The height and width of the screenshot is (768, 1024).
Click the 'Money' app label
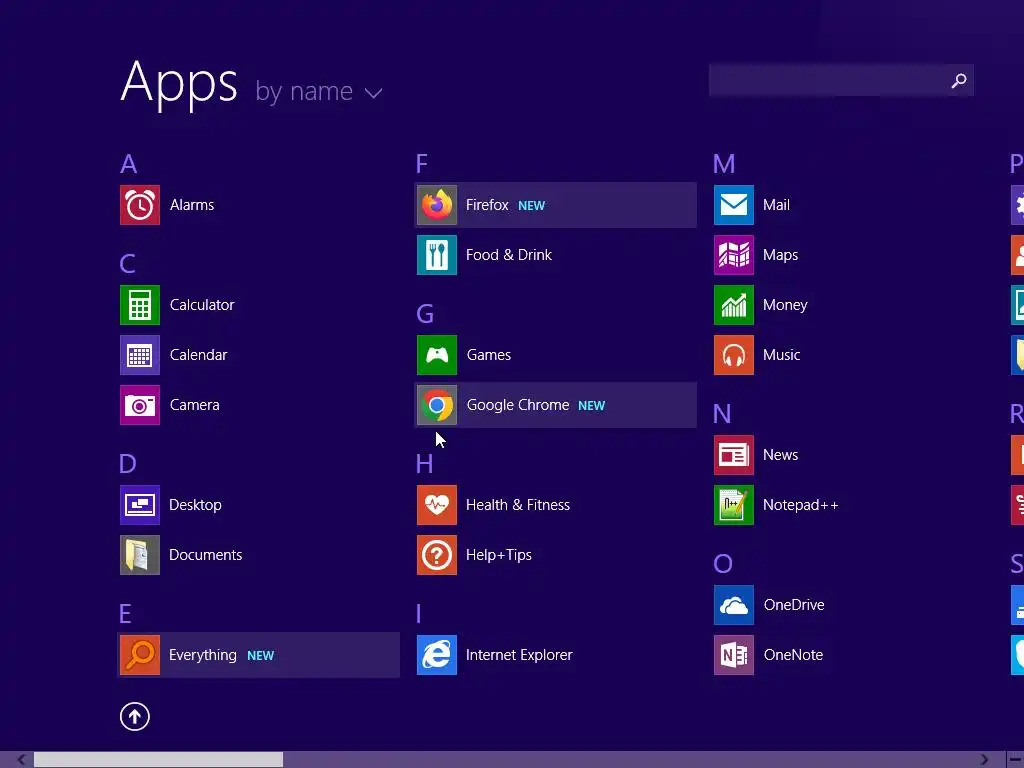point(785,305)
